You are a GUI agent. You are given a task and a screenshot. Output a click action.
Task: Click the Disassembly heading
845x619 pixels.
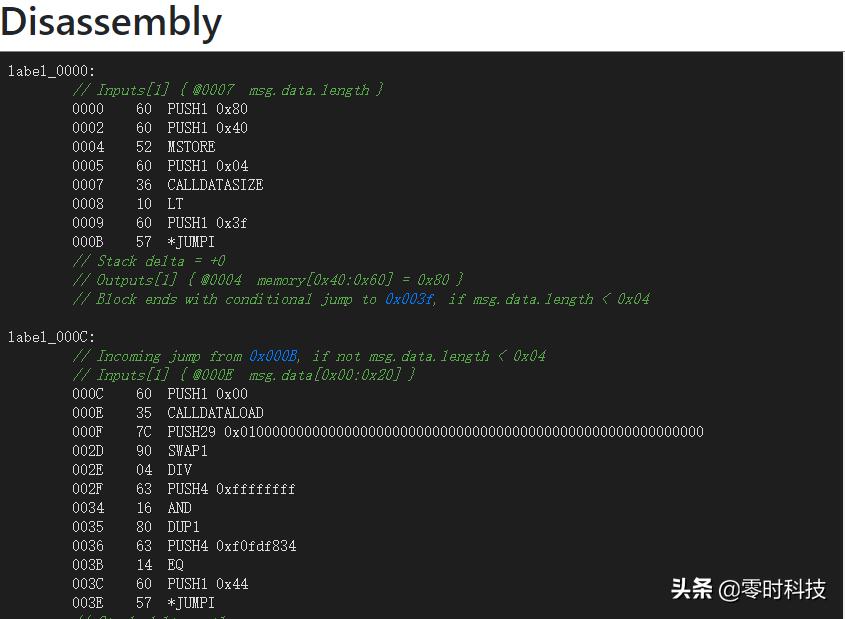(111, 22)
